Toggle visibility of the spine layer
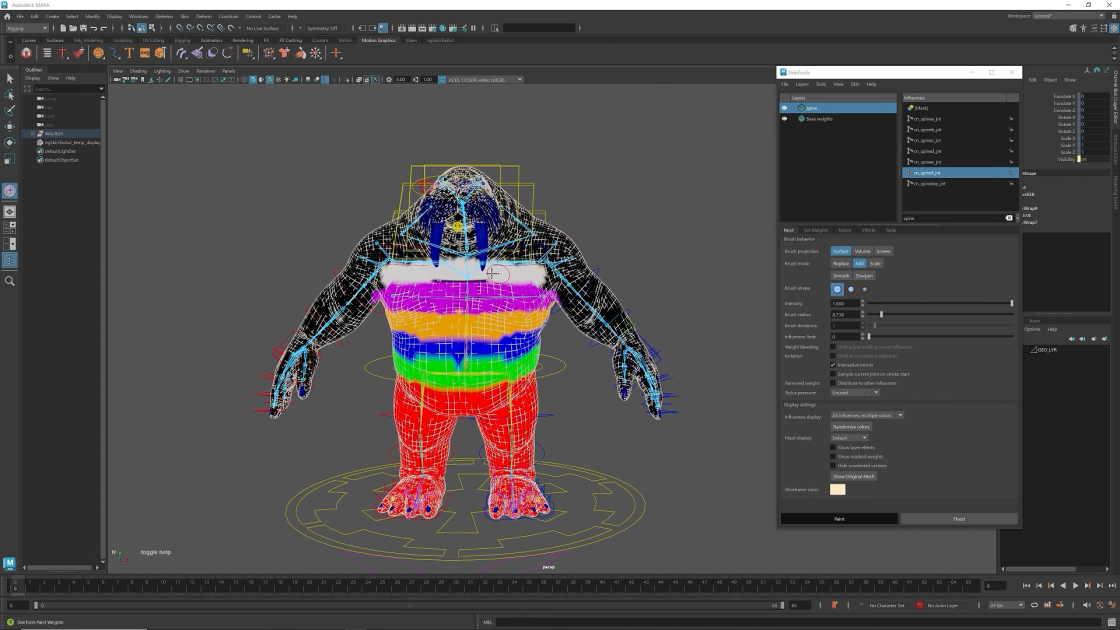 [x=784, y=108]
